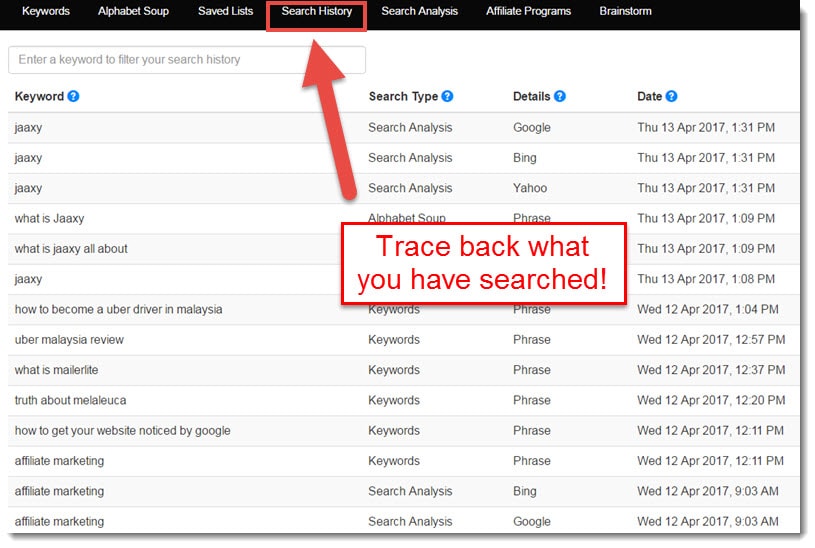The height and width of the screenshot is (548, 815).
Task: Click Phrase details in what is mailerlite row
Action: [531, 370]
